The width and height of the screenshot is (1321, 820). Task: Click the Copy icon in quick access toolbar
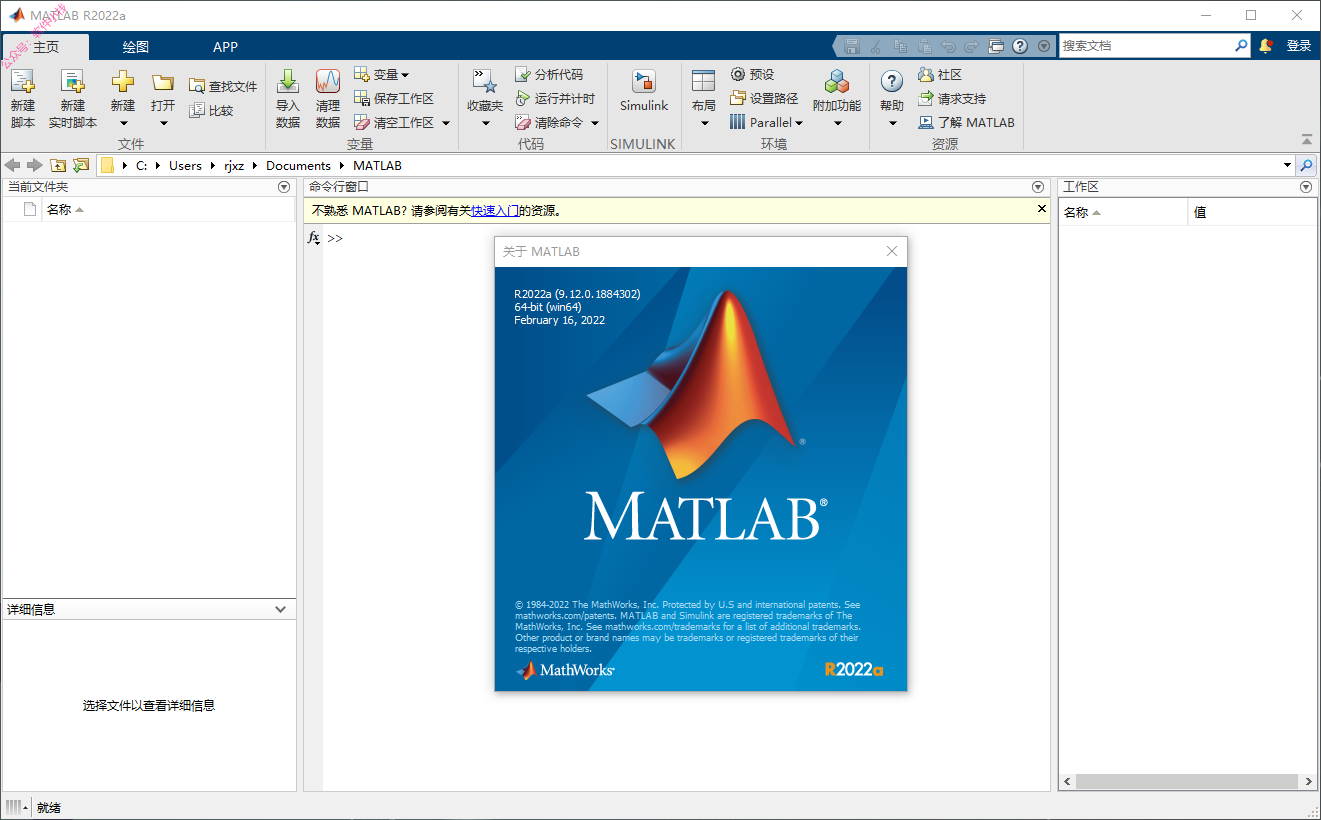(900, 46)
